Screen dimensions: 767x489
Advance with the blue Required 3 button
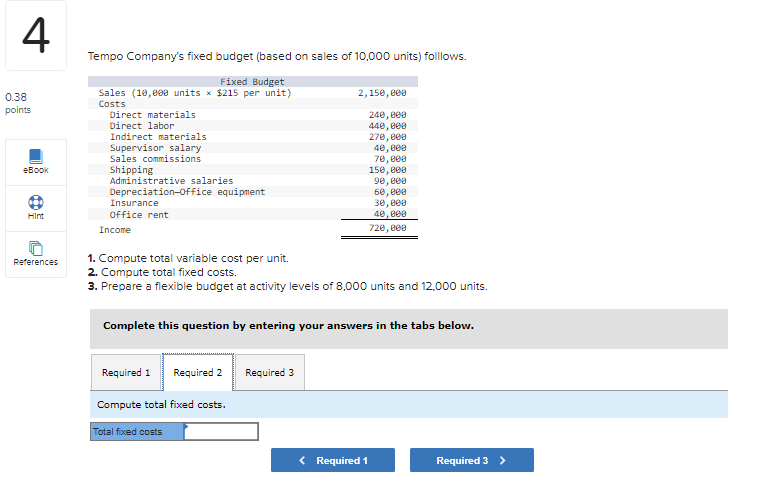pos(472,460)
